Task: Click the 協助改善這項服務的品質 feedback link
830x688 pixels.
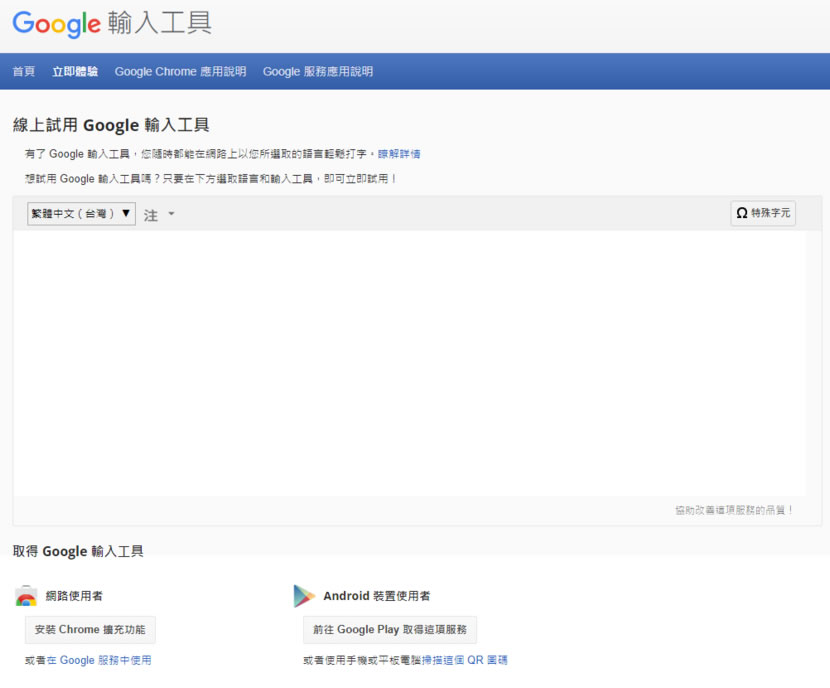Action: tap(734, 510)
